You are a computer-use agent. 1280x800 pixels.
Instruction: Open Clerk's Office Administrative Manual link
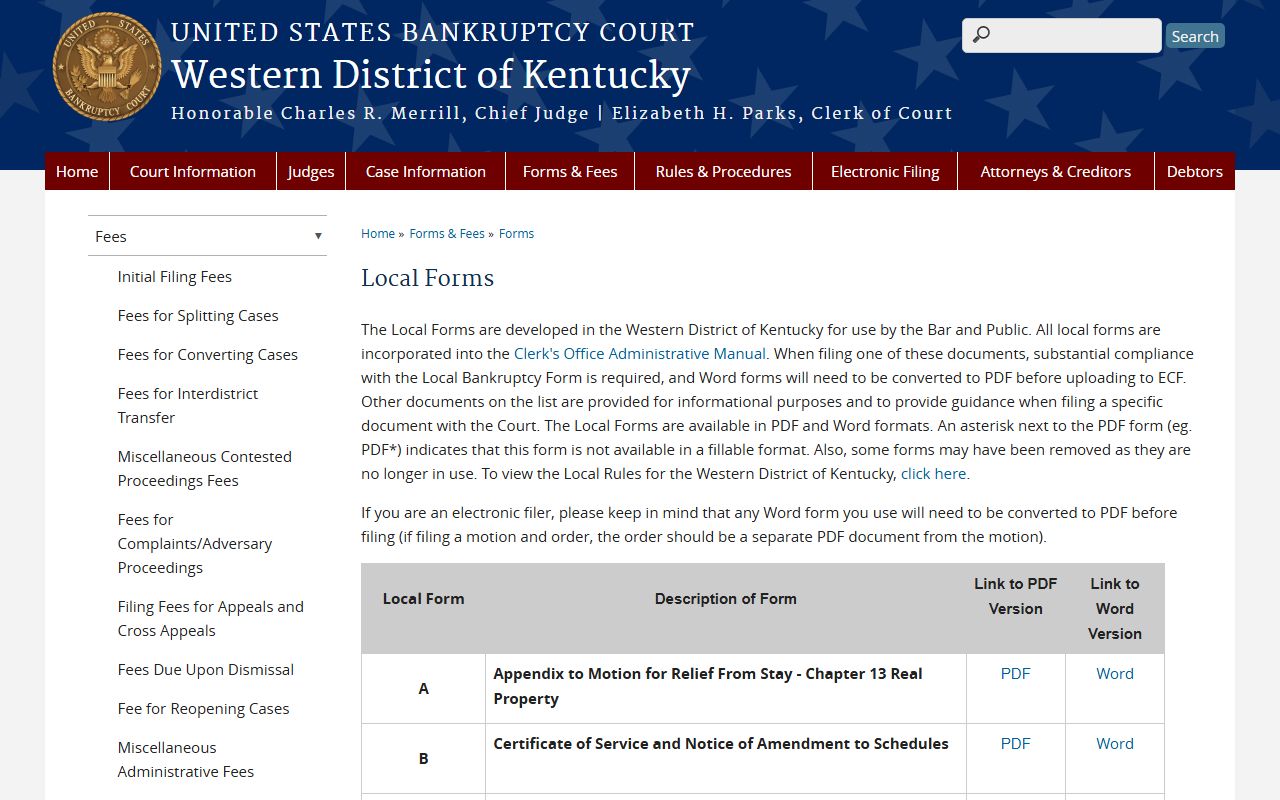640,353
